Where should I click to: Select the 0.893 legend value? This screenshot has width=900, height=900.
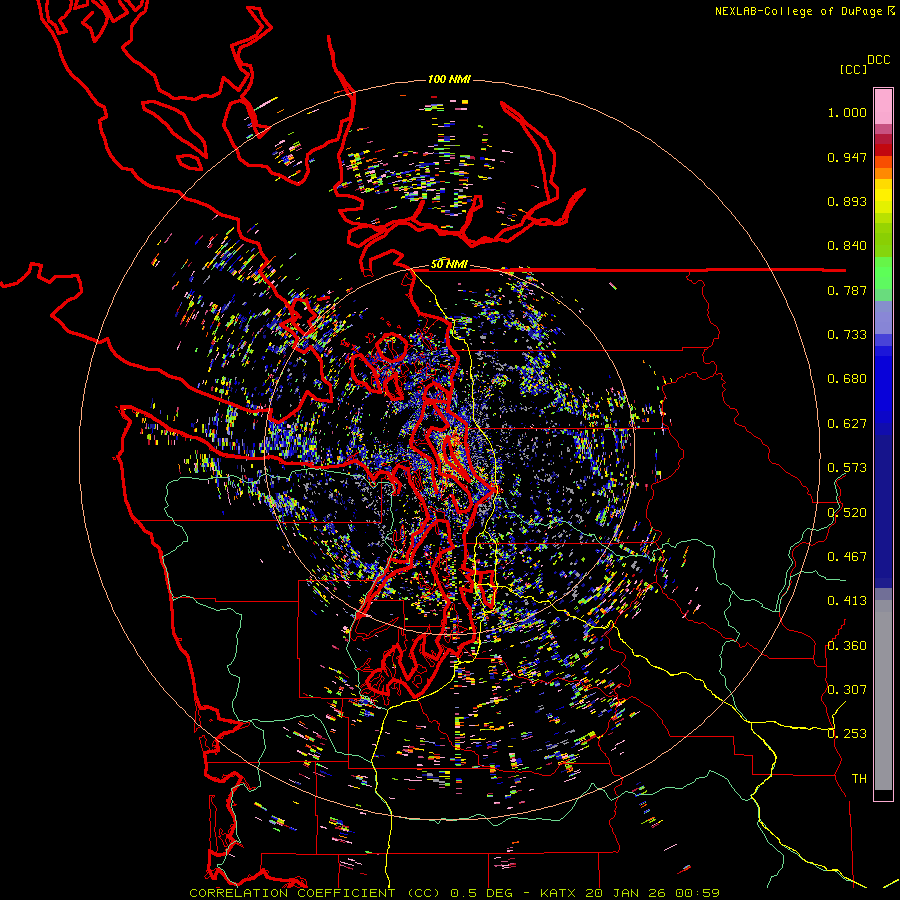(x=847, y=201)
